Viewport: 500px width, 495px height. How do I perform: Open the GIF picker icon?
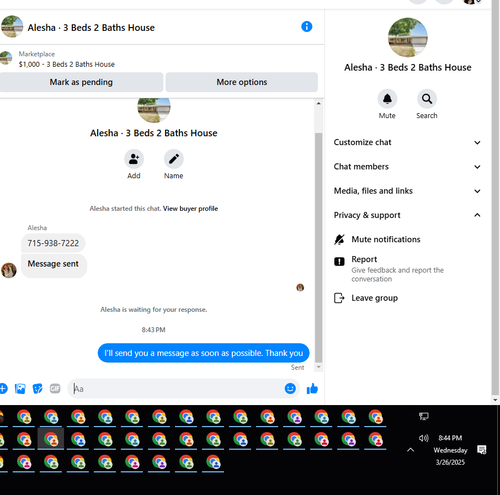coord(55,388)
